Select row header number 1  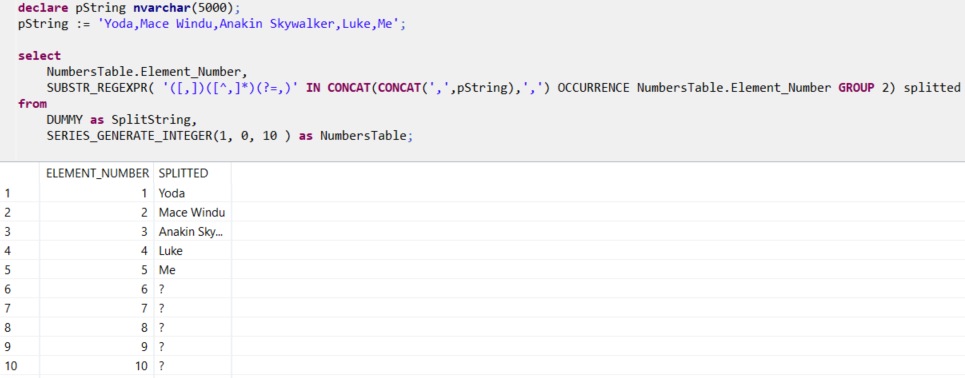point(20,193)
